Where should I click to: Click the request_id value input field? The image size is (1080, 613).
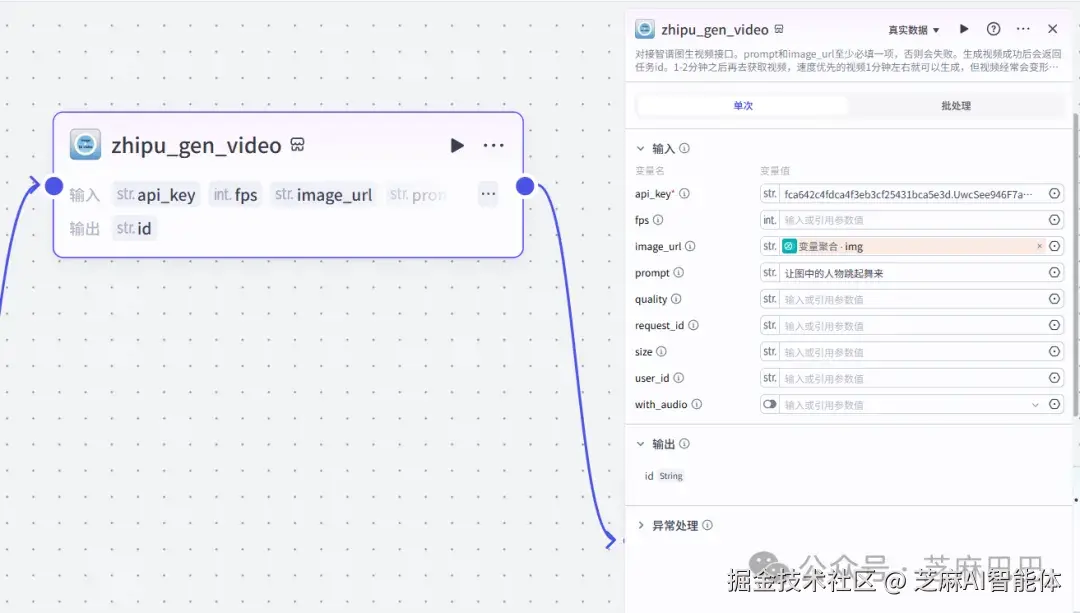(913, 326)
